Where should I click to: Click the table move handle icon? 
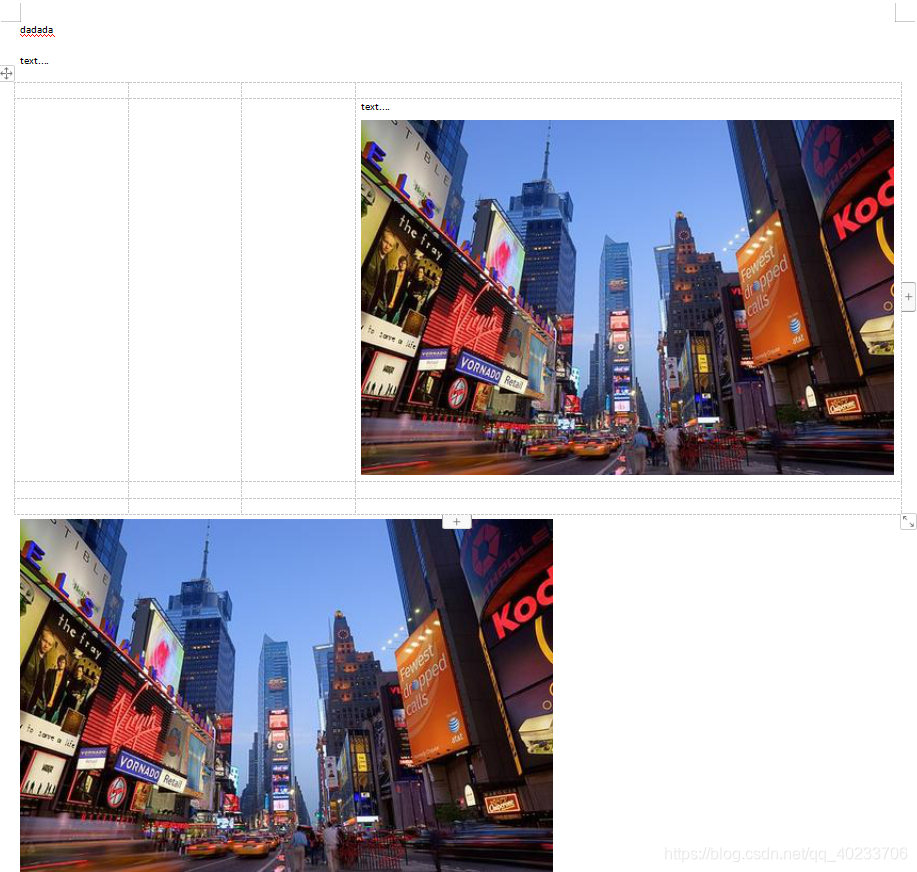pos(6,74)
